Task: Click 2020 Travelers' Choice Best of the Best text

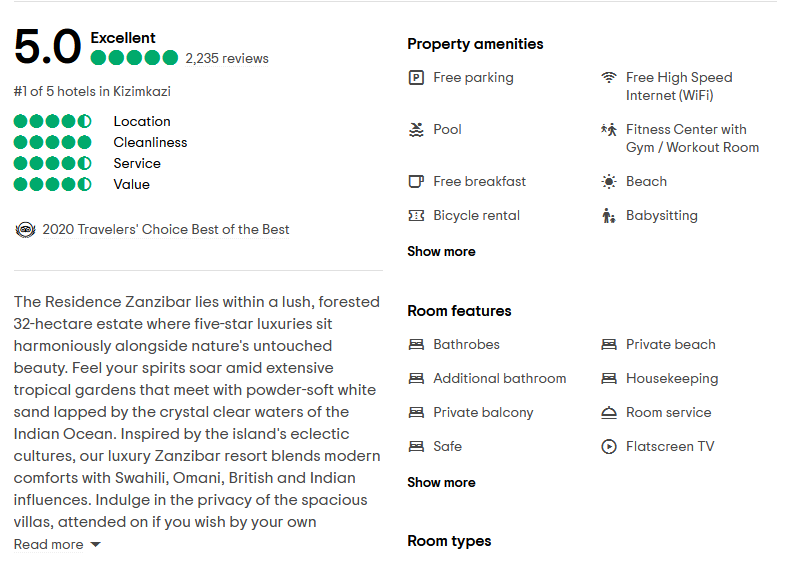Action: (166, 230)
